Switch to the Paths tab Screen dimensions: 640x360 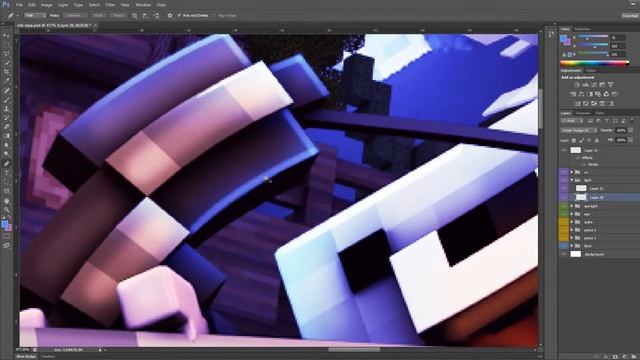(600, 113)
